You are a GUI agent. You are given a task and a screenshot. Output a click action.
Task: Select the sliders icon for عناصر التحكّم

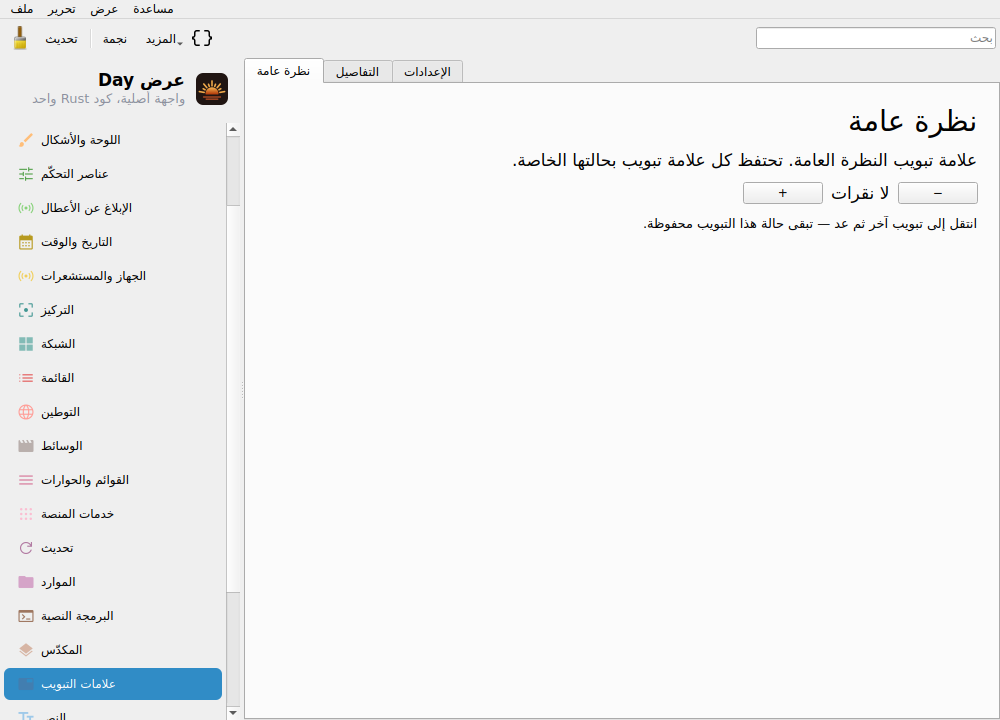click(x=26, y=174)
